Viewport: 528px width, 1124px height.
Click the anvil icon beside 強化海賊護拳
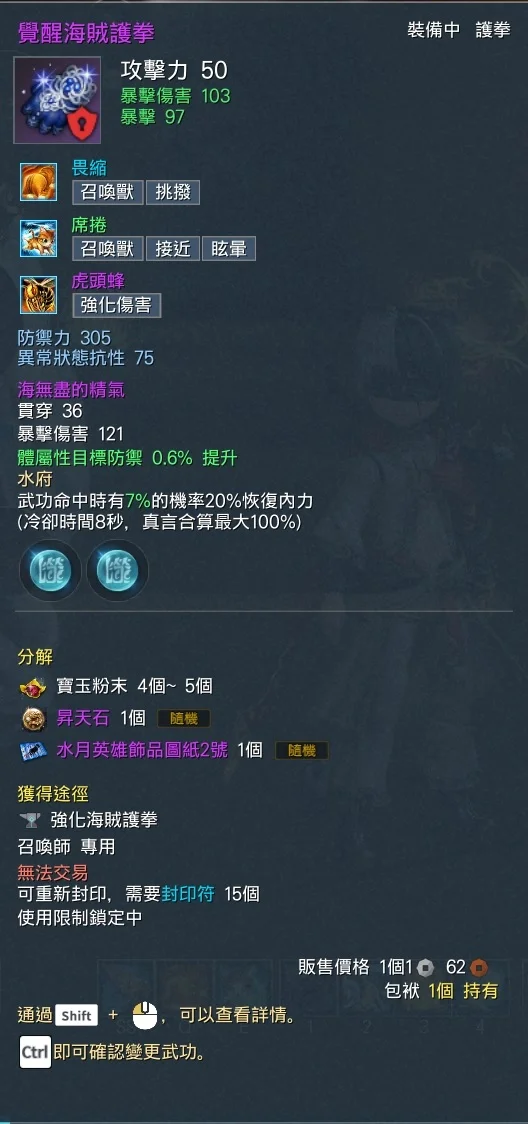pyautogui.click(x=30, y=820)
